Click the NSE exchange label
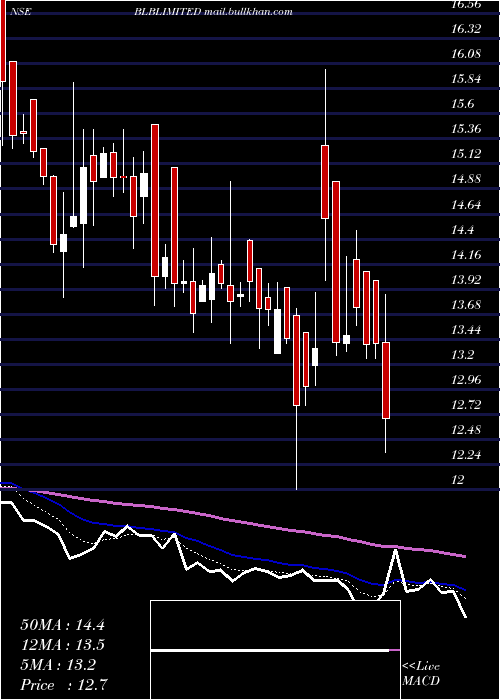Screen dimensions: 500x700 pos(22,12)
